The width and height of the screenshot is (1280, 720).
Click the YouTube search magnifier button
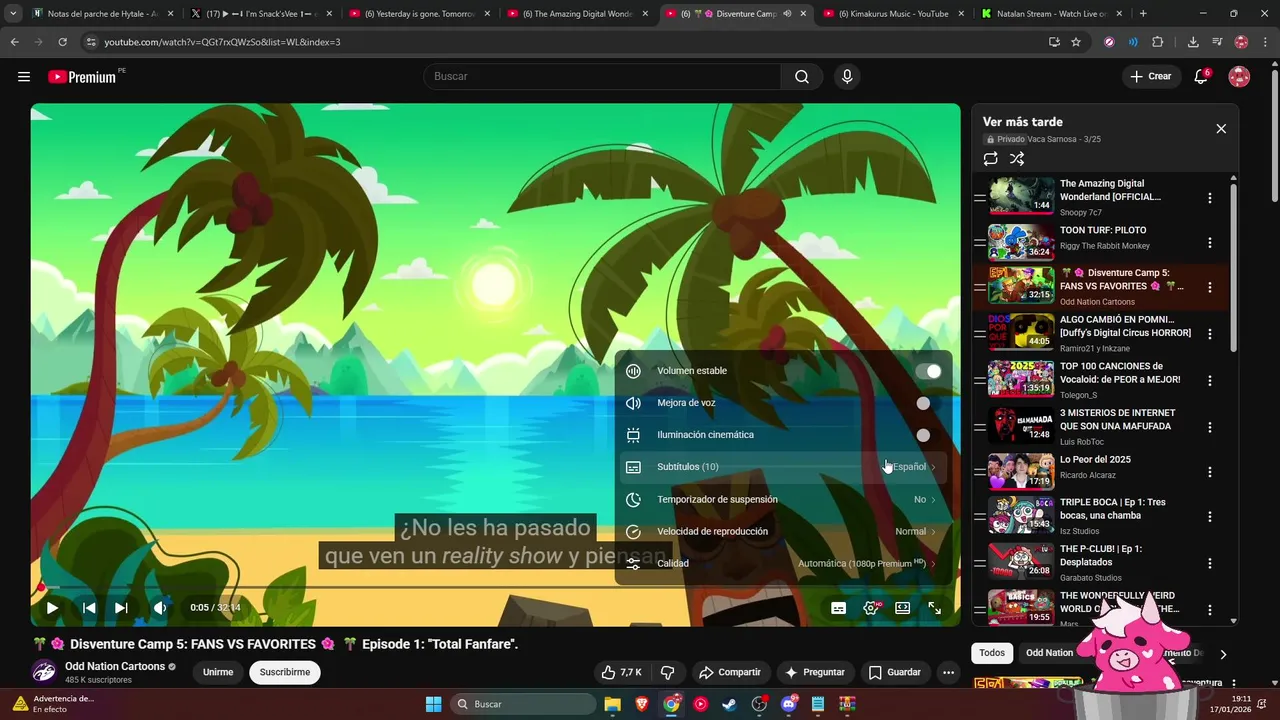(801, 76)
